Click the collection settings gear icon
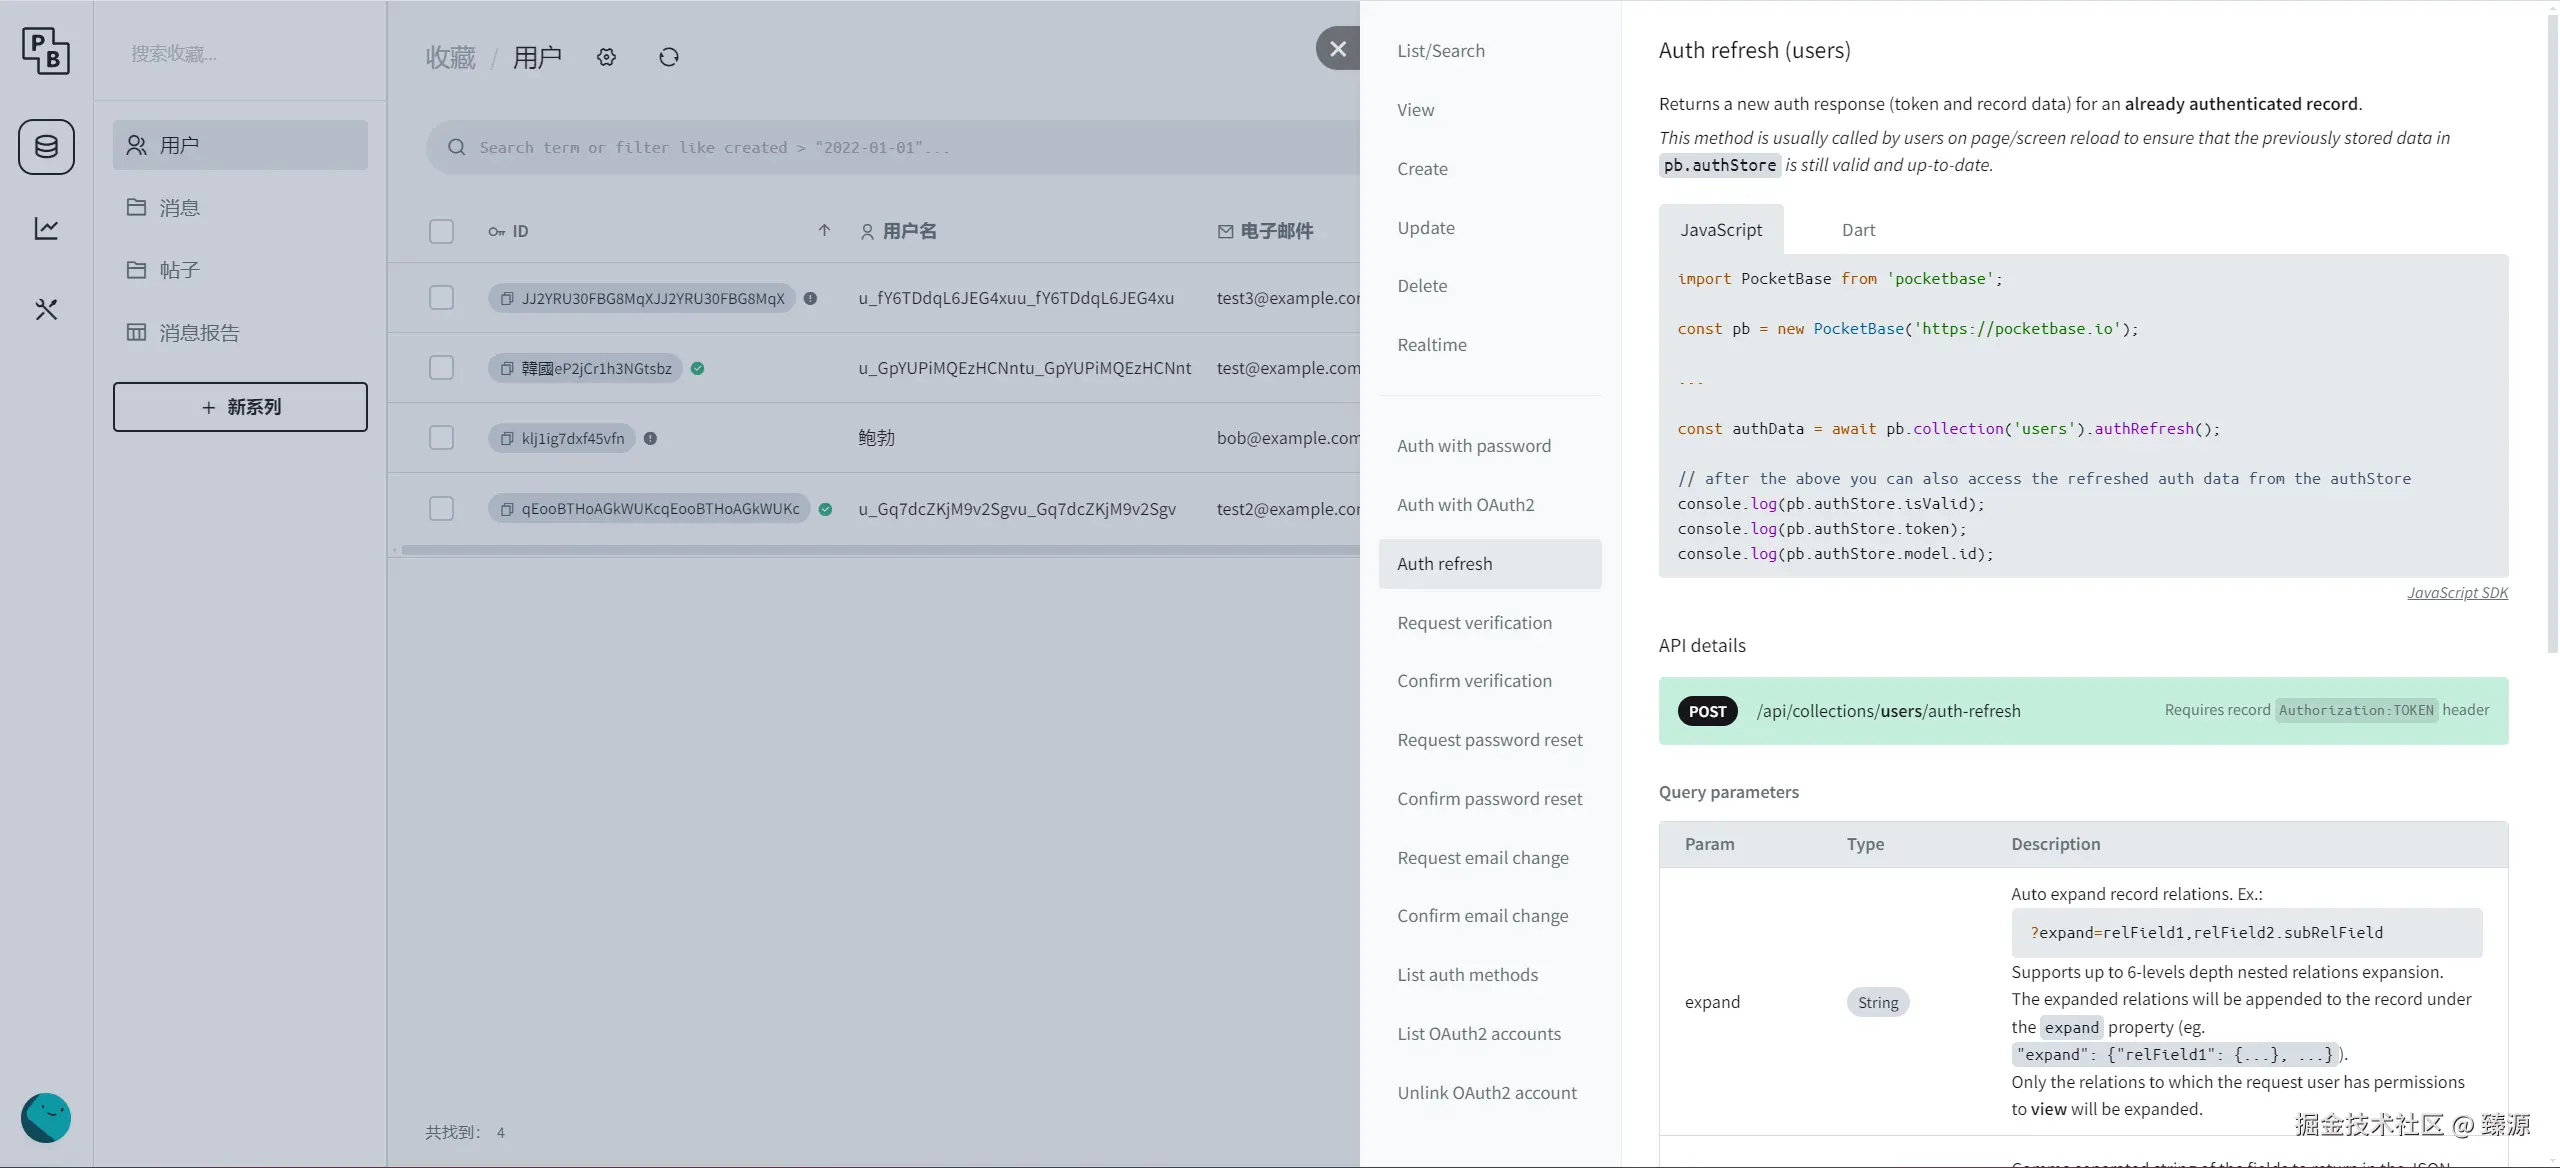2560x1168 pixels. [x=606, y=58]
